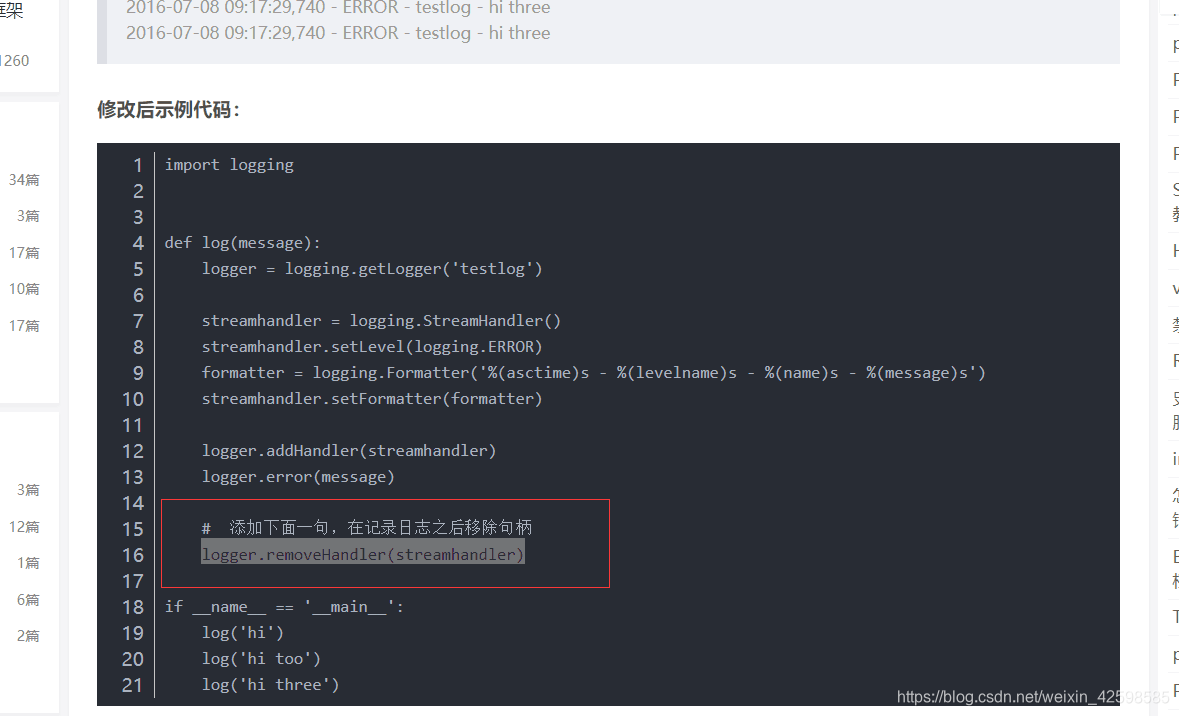Open the sidebar category with 1篇
The image size is (1179, 716).
pyautogui.click(x=29, y=563)
